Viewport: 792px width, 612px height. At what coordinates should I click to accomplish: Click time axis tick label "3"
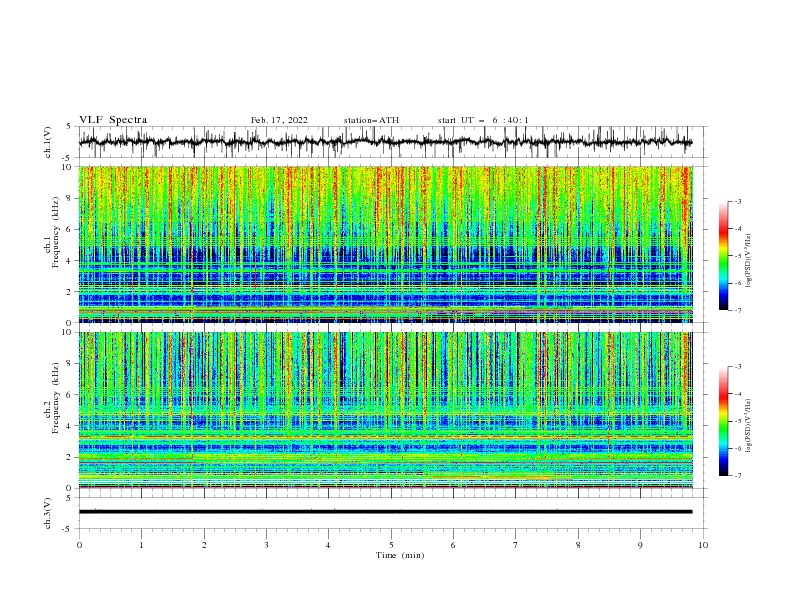pos(266,545)
